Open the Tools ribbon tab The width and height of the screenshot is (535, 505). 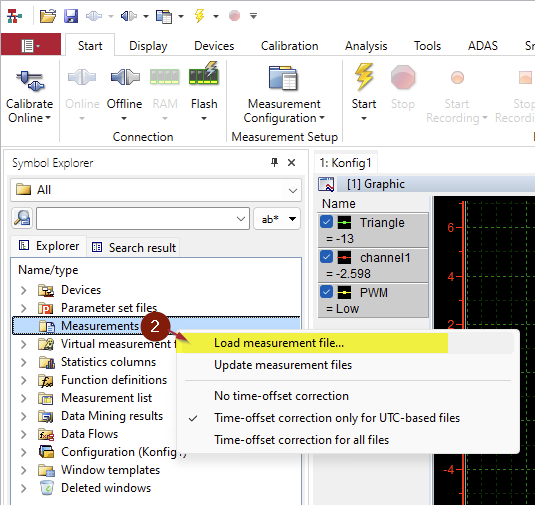(428, 46)
